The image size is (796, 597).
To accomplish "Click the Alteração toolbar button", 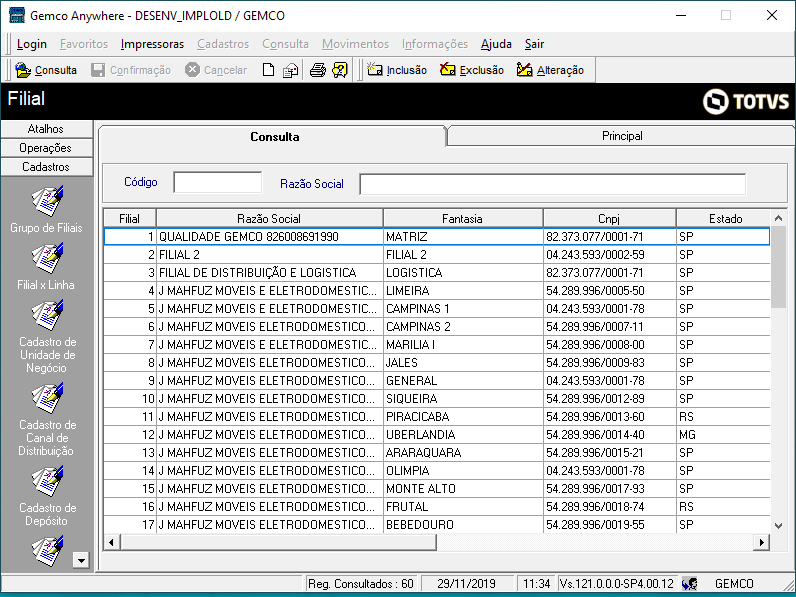I will 550,70.
